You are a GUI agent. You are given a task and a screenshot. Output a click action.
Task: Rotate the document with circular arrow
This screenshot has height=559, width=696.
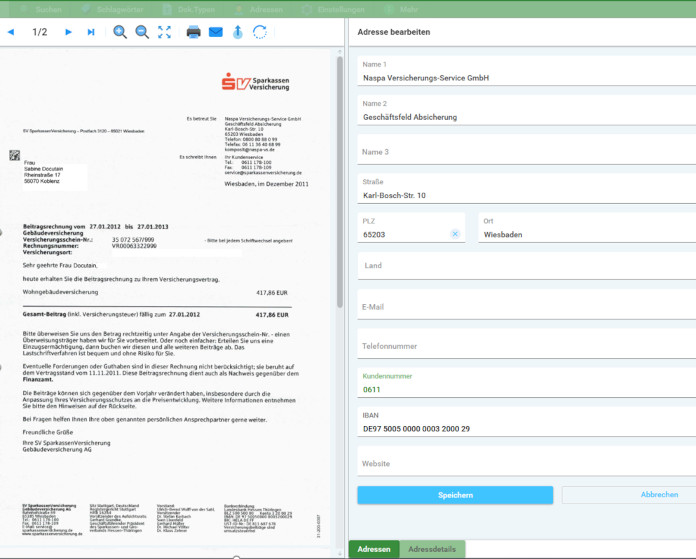(x=260, y=32)
